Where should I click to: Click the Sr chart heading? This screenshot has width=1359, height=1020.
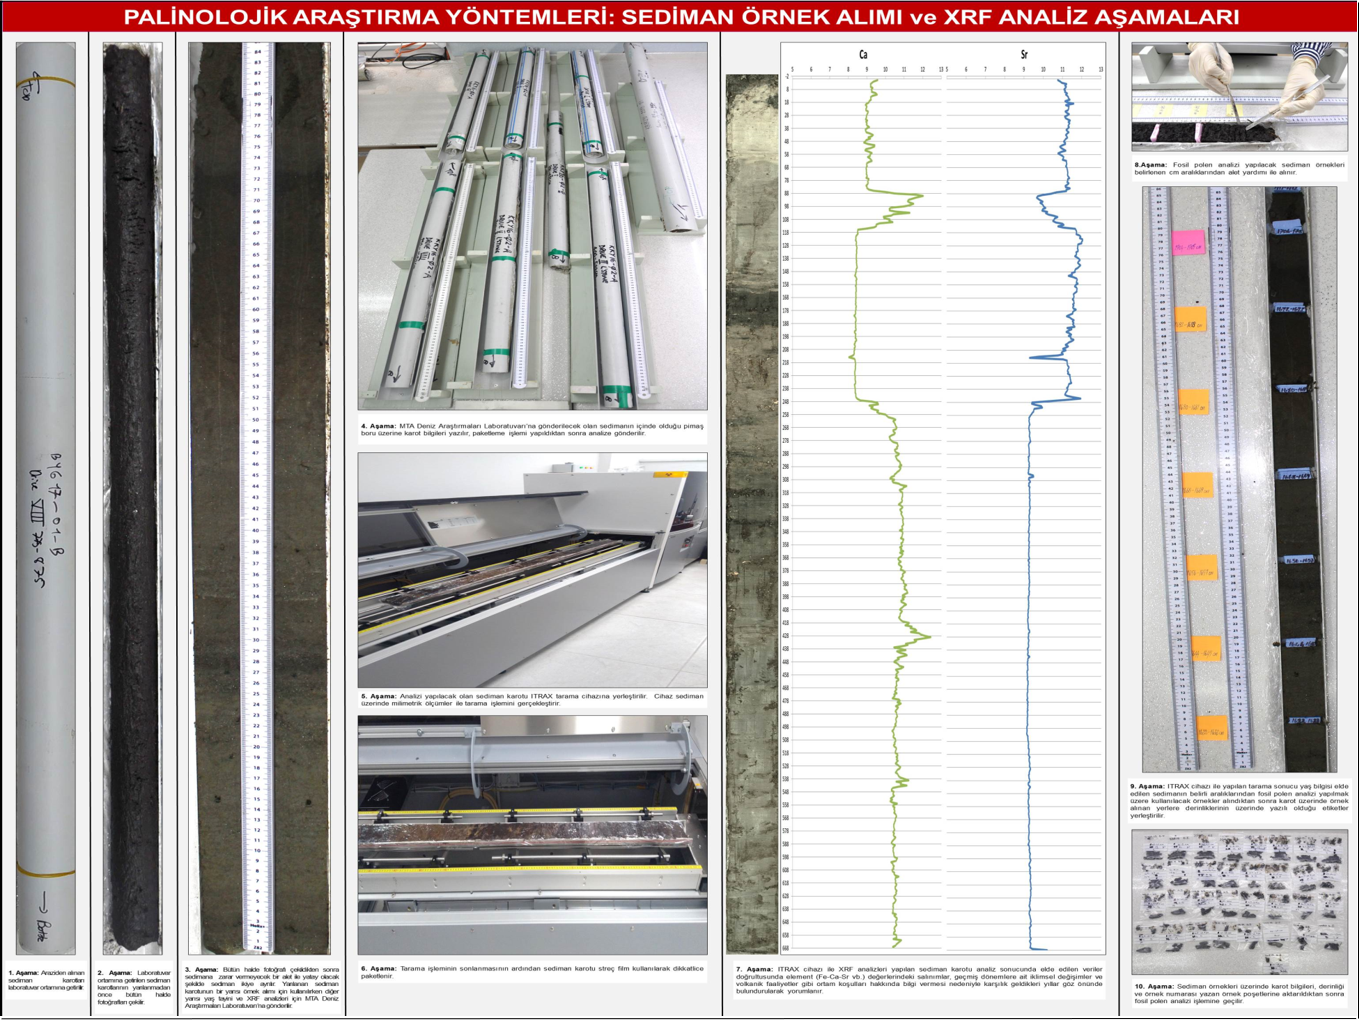coord(1023,55)
